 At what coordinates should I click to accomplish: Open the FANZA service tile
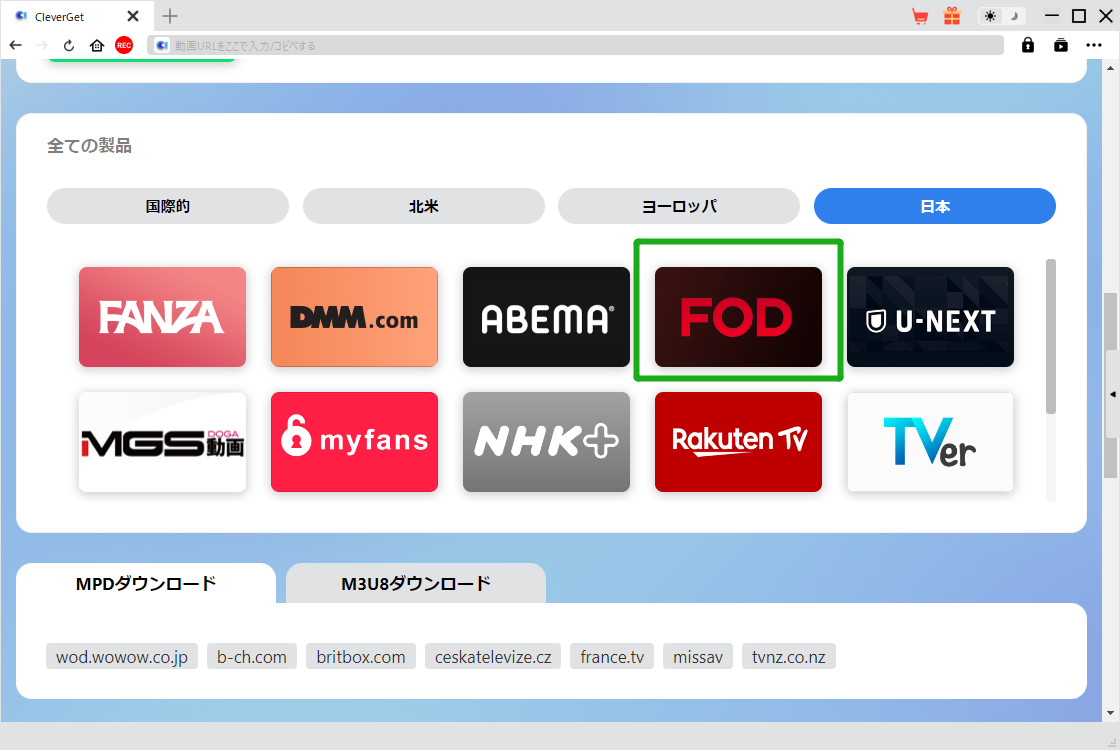[162, 317]
